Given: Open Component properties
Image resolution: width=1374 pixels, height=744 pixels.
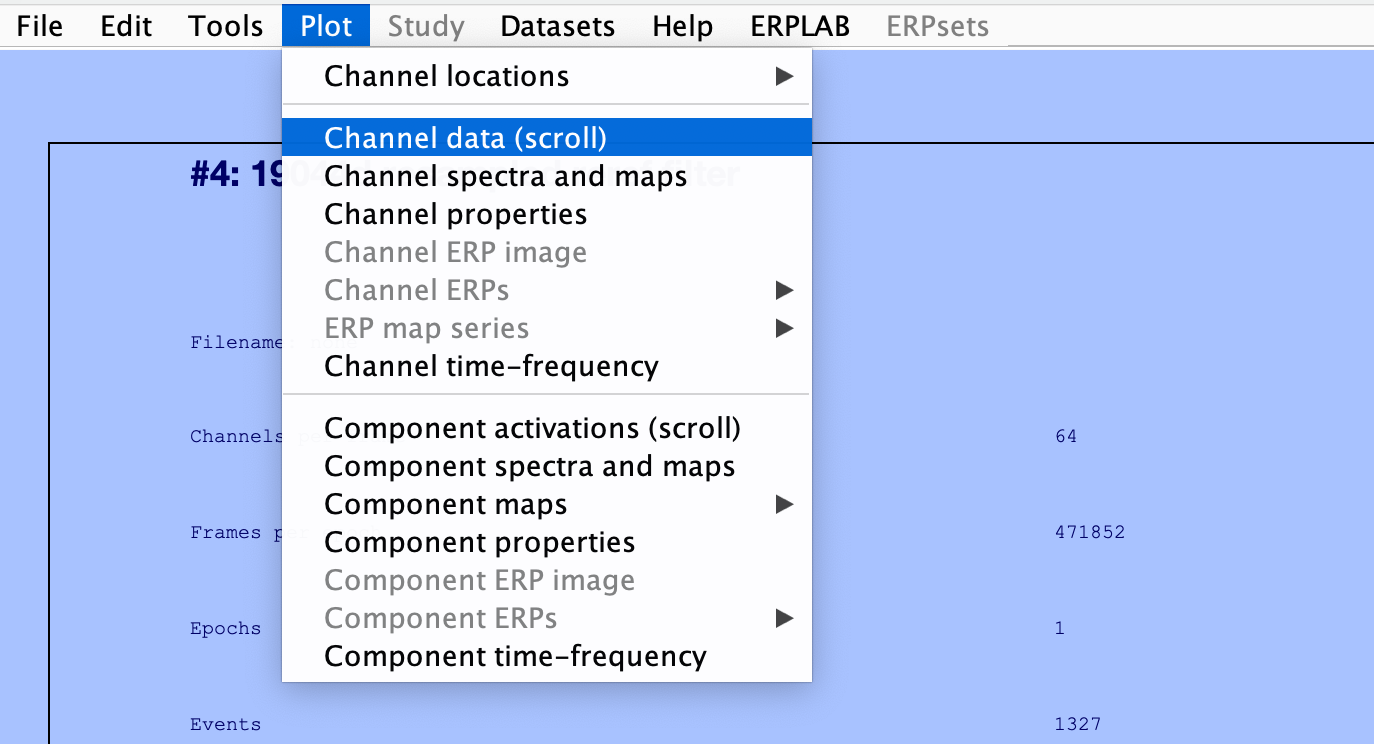Looking at the screenshot, I should tap(480, 542).
